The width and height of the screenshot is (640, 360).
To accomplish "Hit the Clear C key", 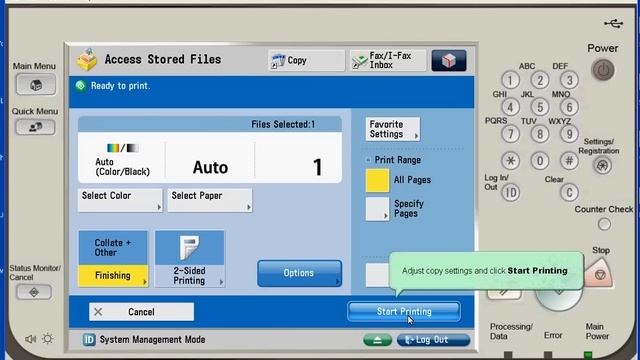I will click(569, 192).
